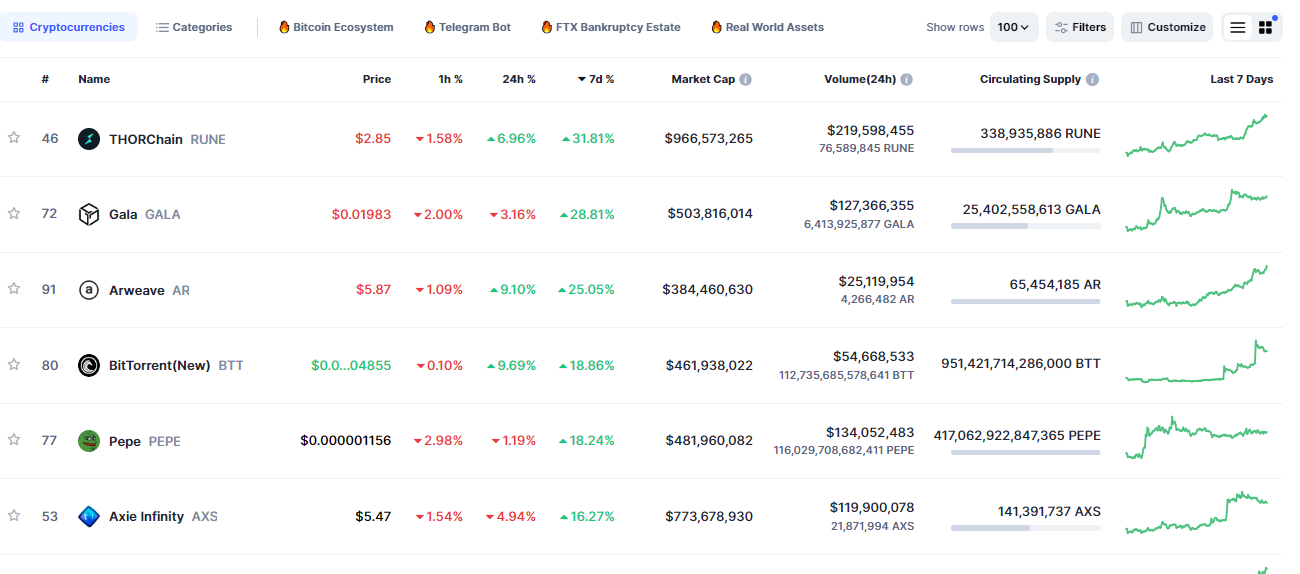
Task: Open the Bitcoin Ecosystem link
Action: [336, 27]
